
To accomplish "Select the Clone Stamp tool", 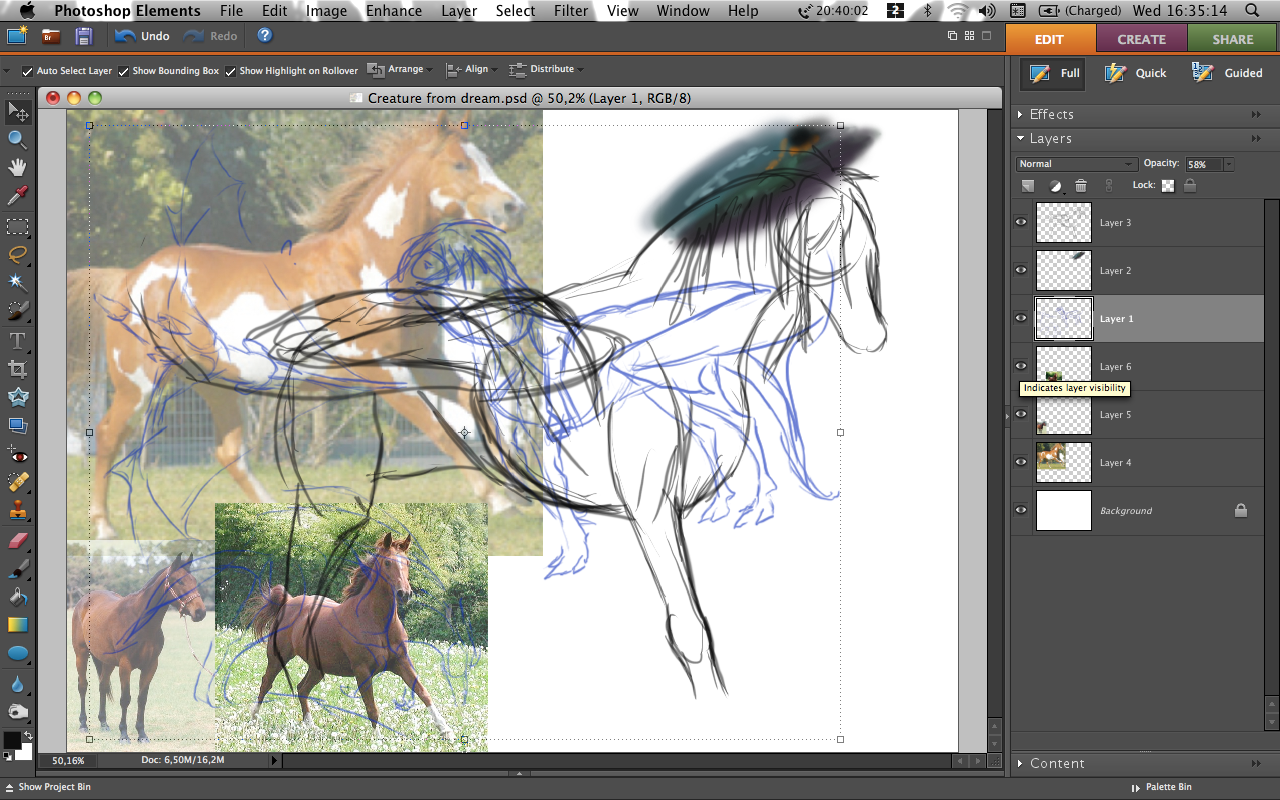I will pyautogui.click(x=17, y=512).
